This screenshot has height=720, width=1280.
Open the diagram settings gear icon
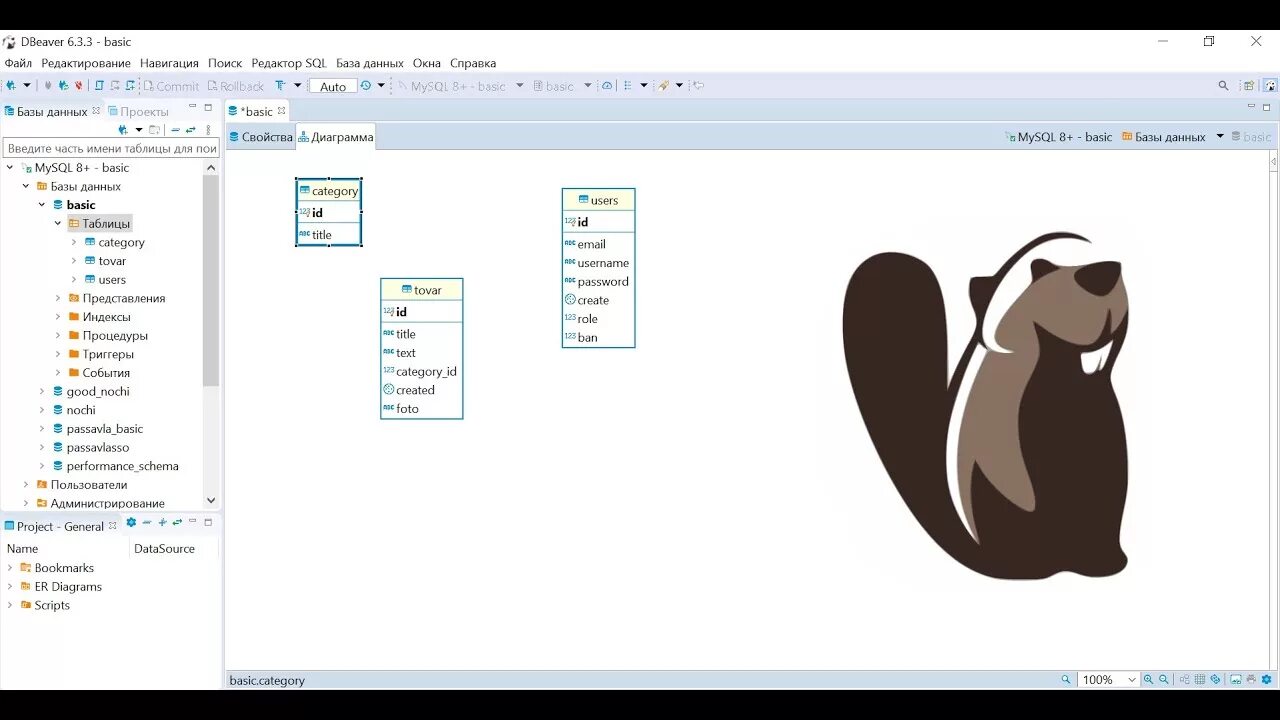[x=1266, y=679]
